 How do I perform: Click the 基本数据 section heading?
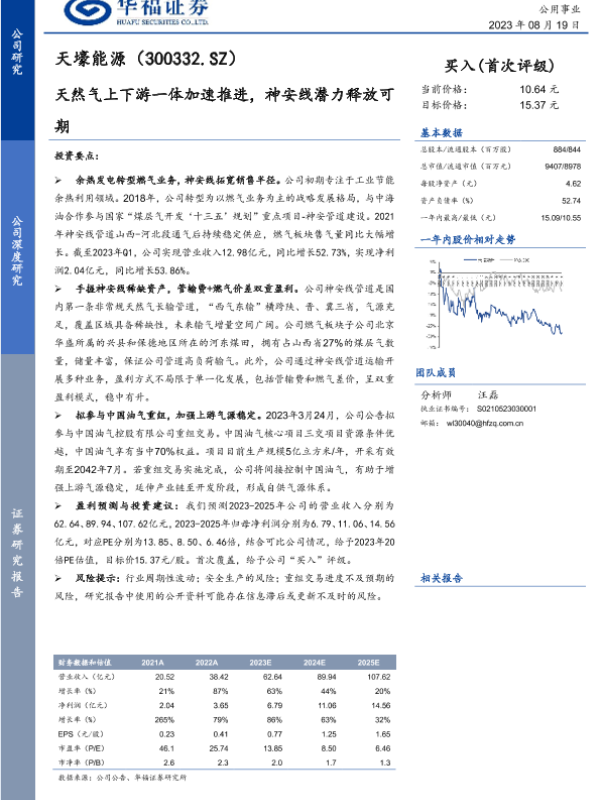point(441,131)
